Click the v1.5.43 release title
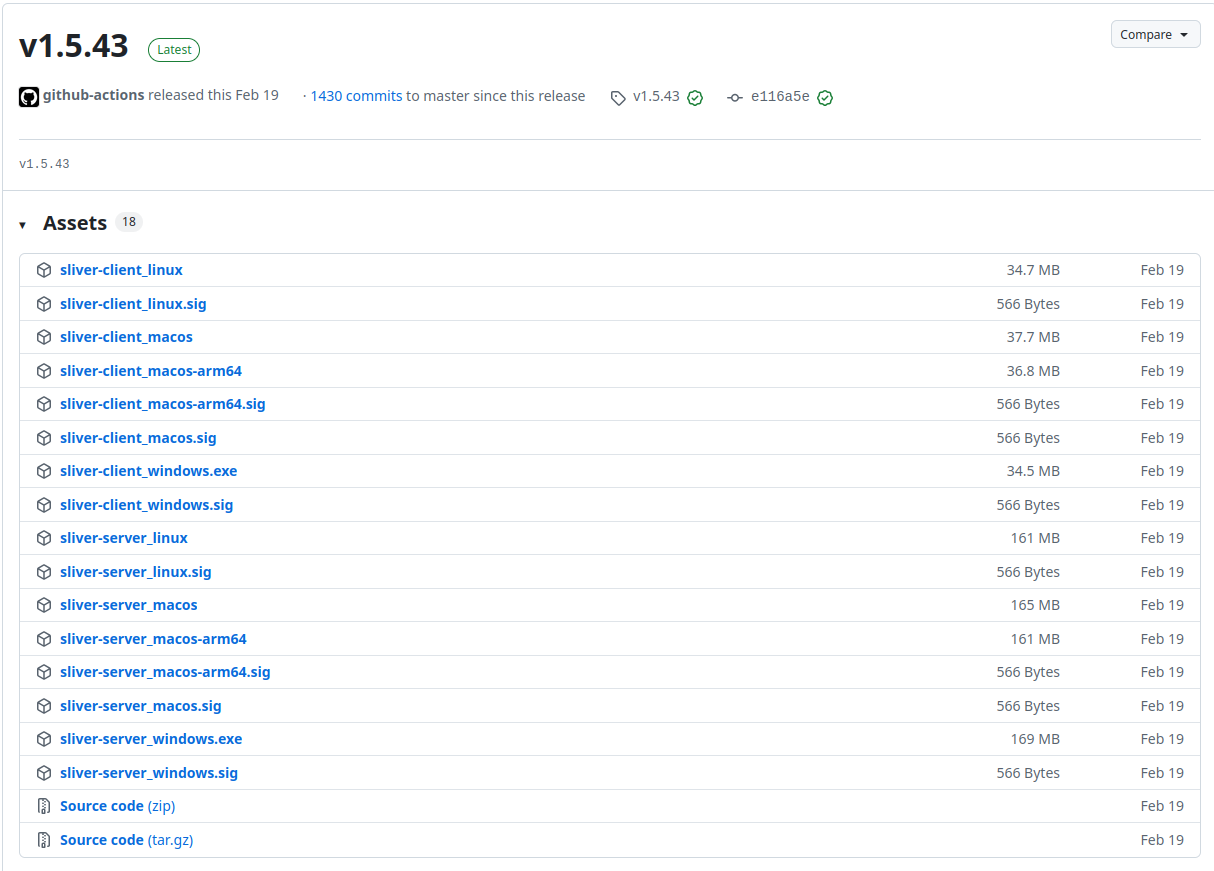This screenshot has height=871, width=1214. [74, 46]
